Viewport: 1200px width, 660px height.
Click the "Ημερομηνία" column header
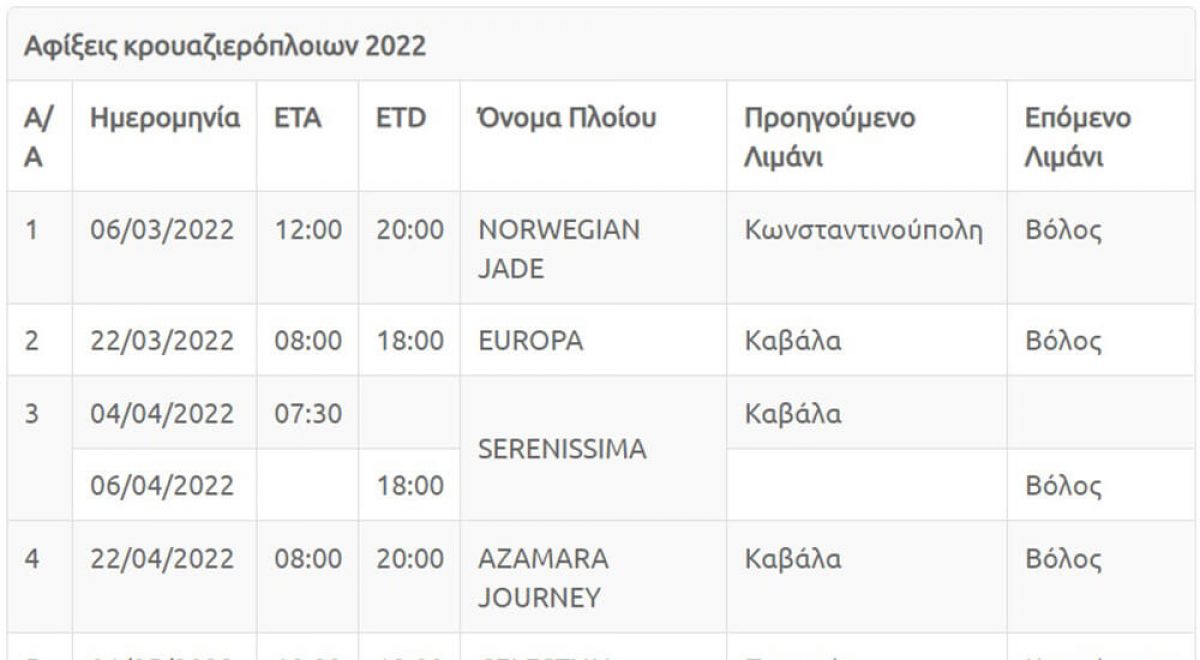(166, 118)
